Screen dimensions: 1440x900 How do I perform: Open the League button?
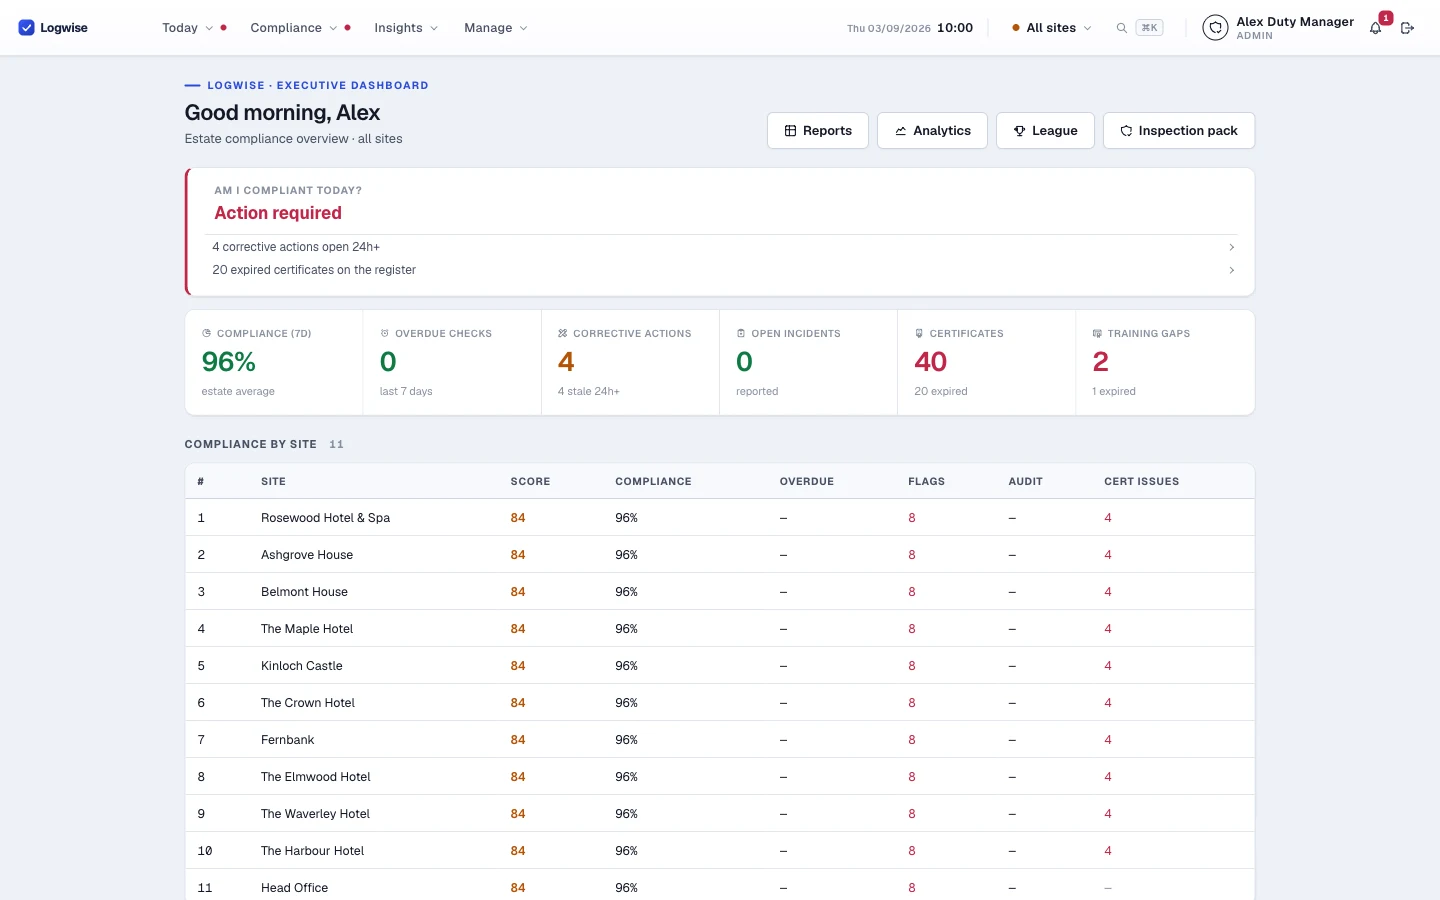[x=1045, y=131]
